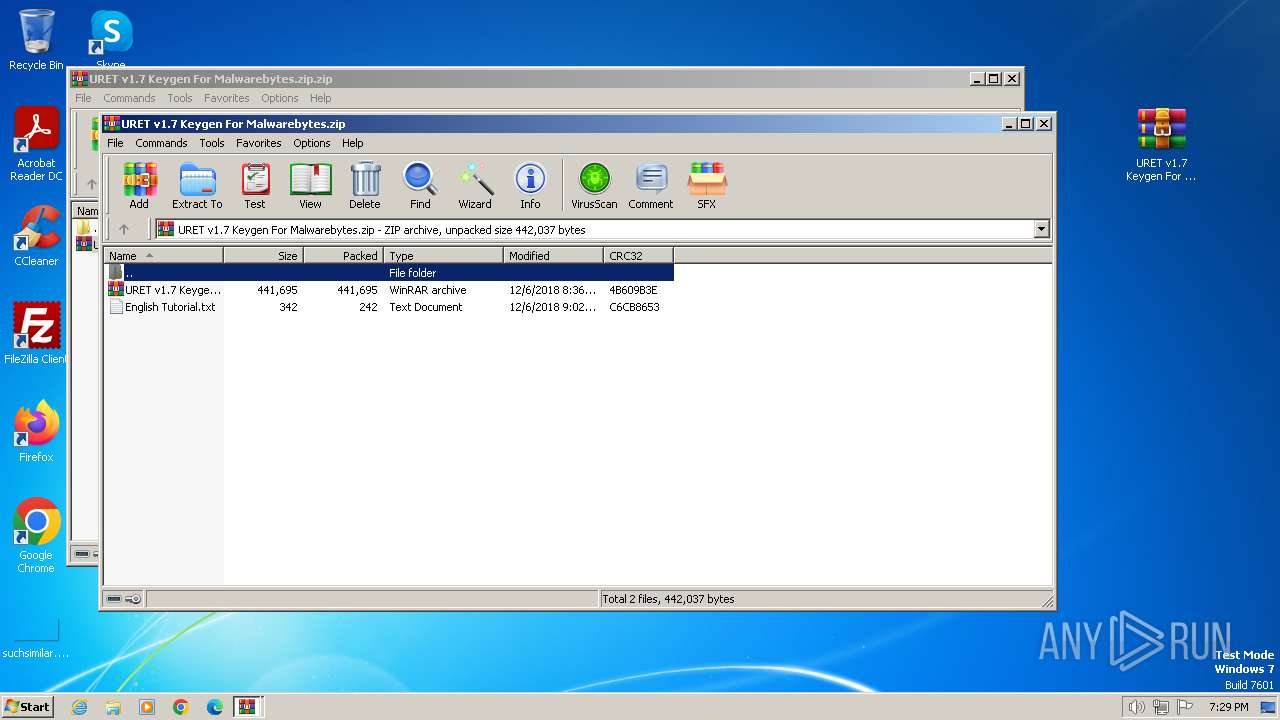Image resolution: width=1280 pixels, height=720 pixels.
Task: Open Acrobat Reader DC desktop icon
Action: pos(36,145)
